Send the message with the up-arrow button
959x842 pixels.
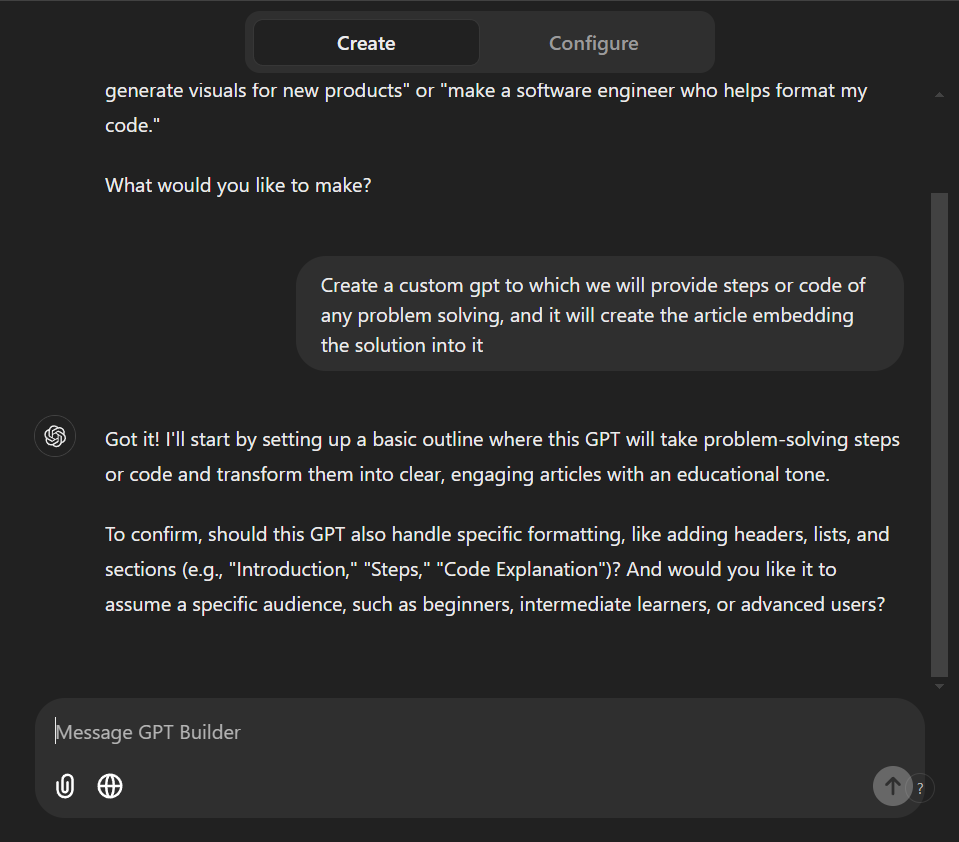pos(892,786)
